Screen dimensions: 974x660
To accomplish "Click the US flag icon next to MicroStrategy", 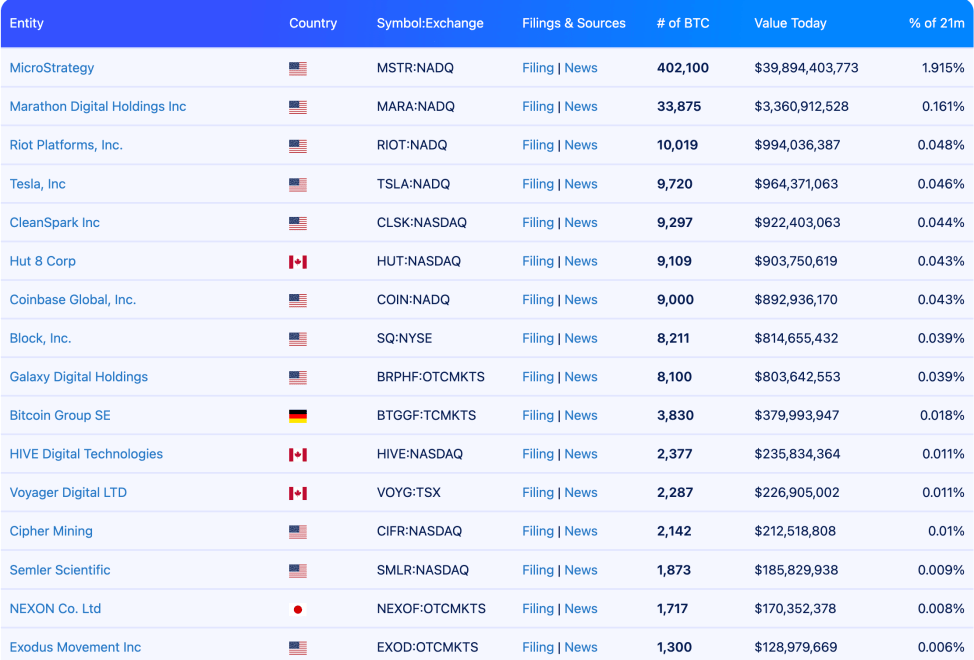I will (x=296, y=68).
